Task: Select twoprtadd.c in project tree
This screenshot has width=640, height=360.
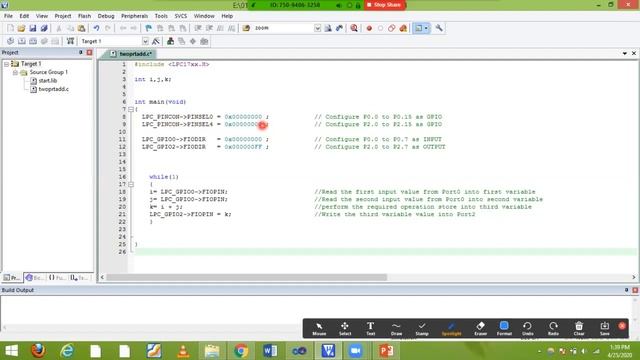Action: tap(53, 89)
